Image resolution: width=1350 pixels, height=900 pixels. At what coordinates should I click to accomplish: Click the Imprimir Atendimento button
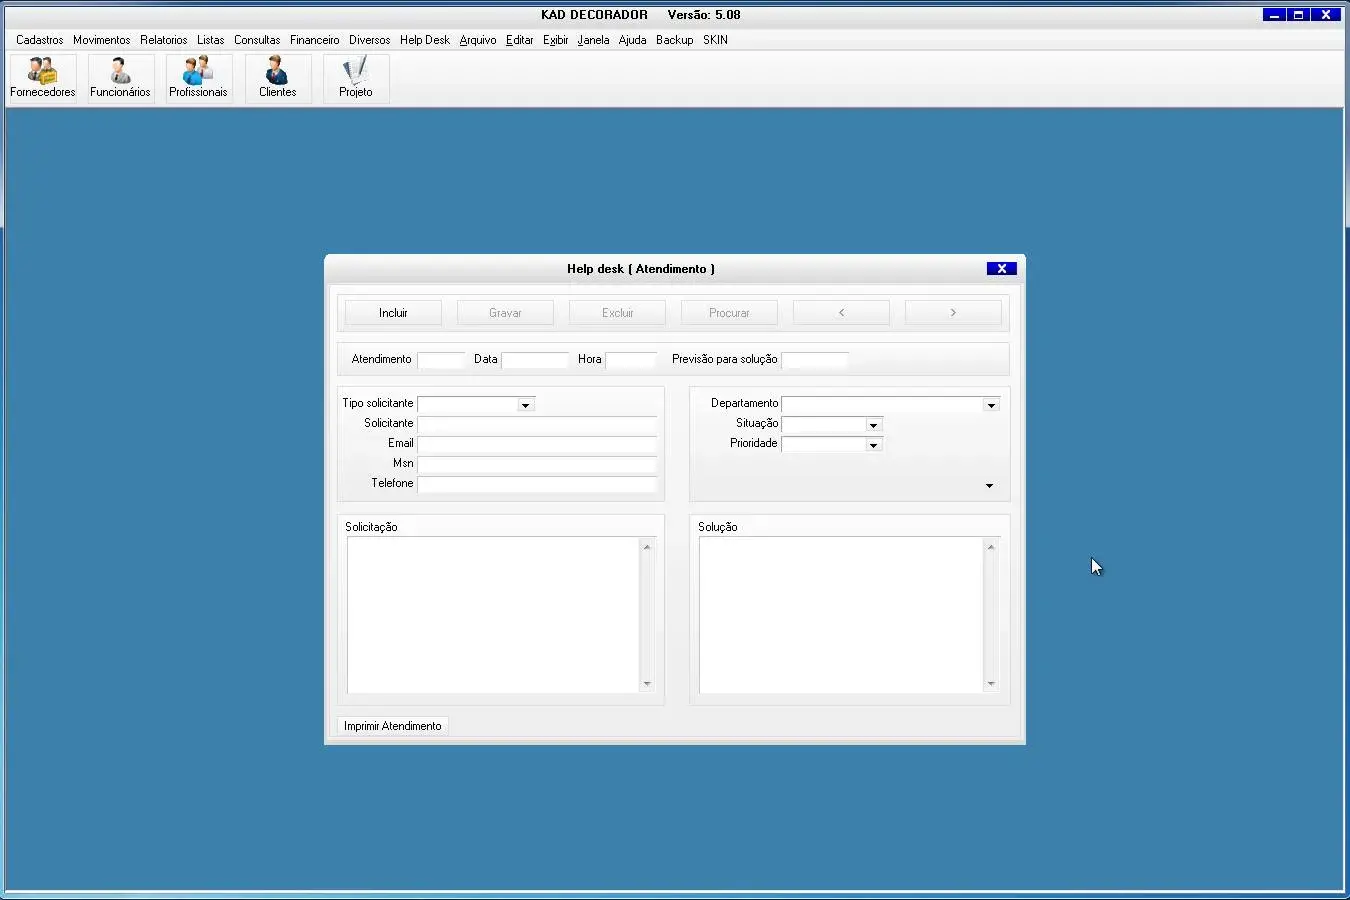tap(392, 726)
